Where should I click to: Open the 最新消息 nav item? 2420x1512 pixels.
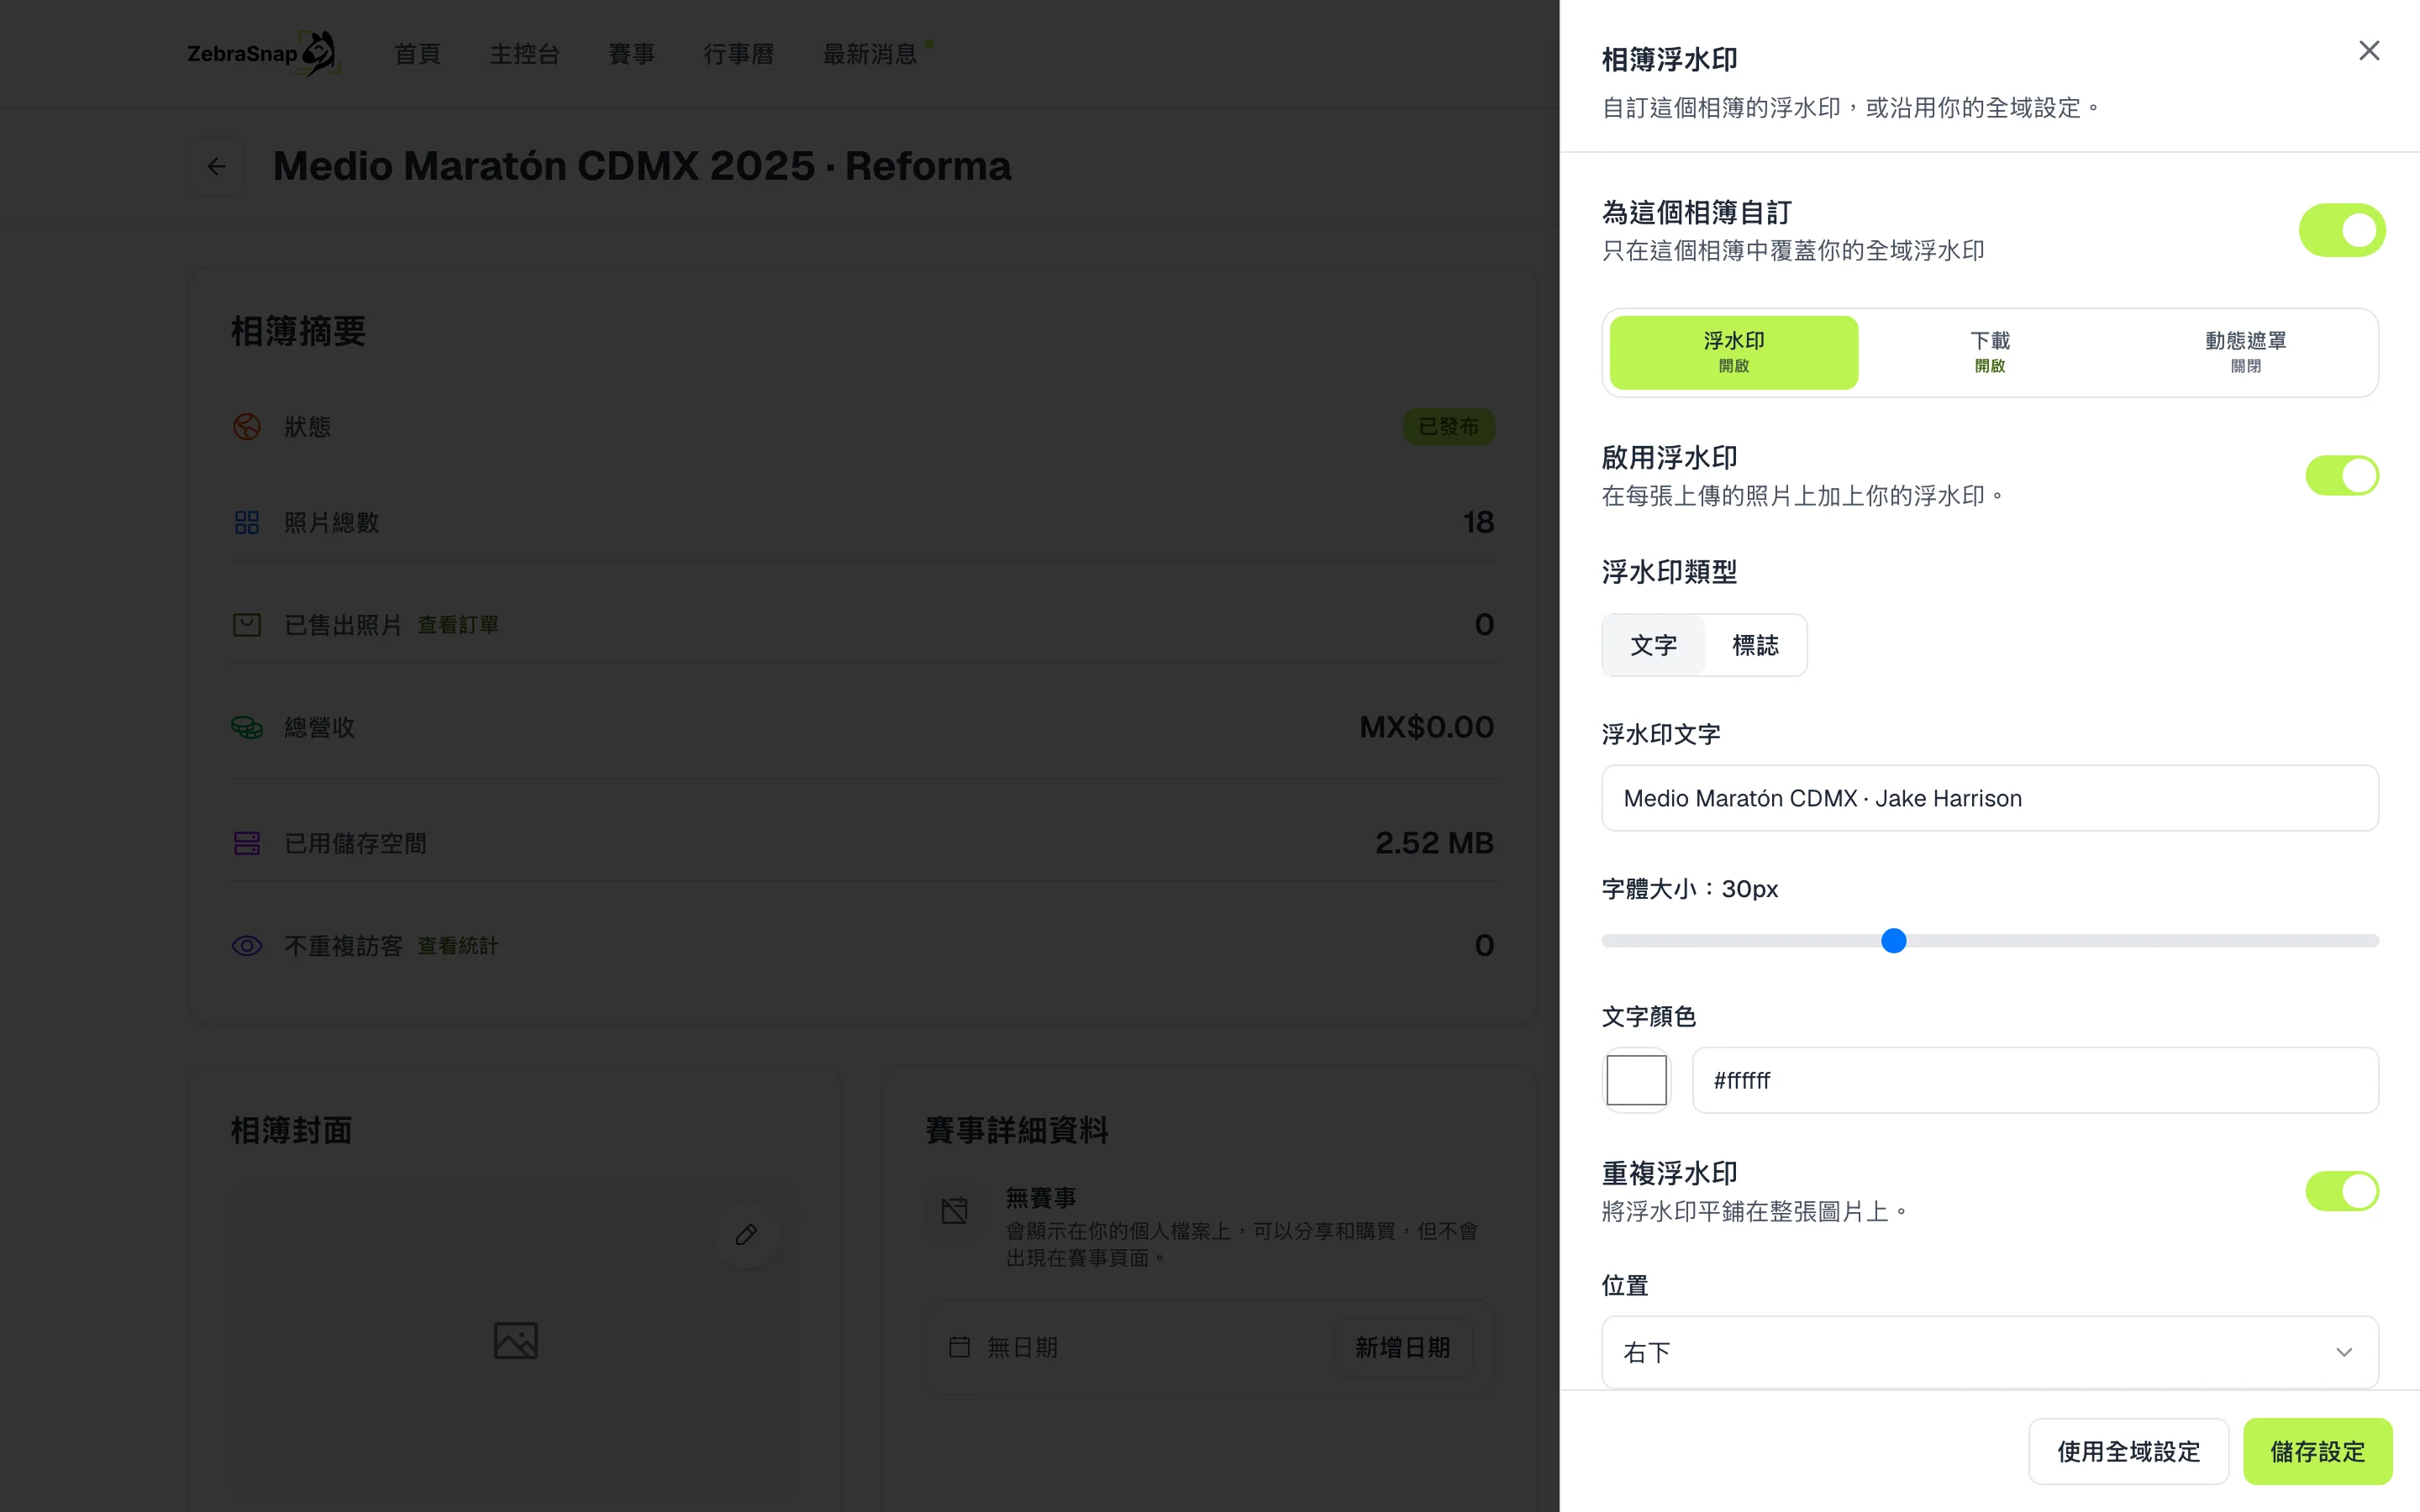pos(869,54)
